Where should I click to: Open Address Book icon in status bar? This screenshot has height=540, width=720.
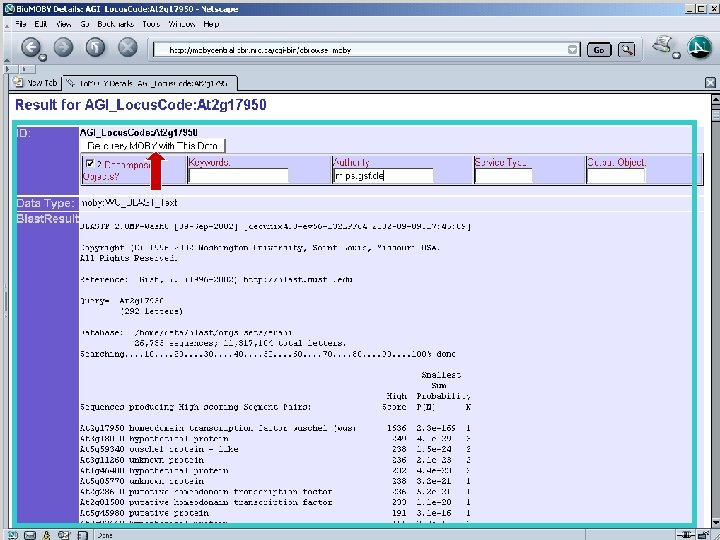click(x=82, y=535)
